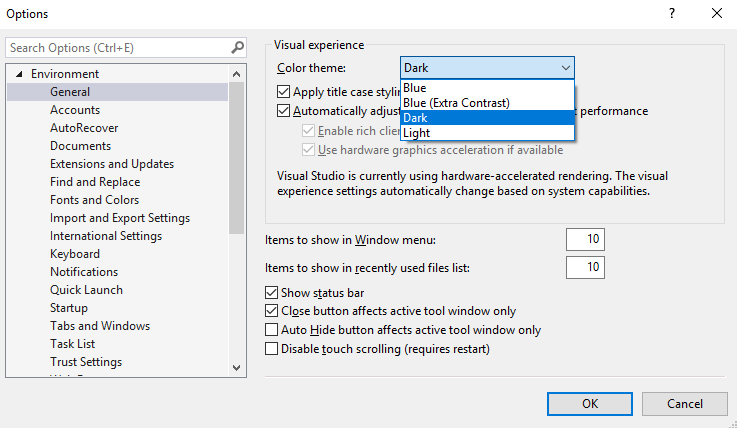
Task: Open Extensions and Updates page
Action: pyautogui.click(x=112, y=164)
